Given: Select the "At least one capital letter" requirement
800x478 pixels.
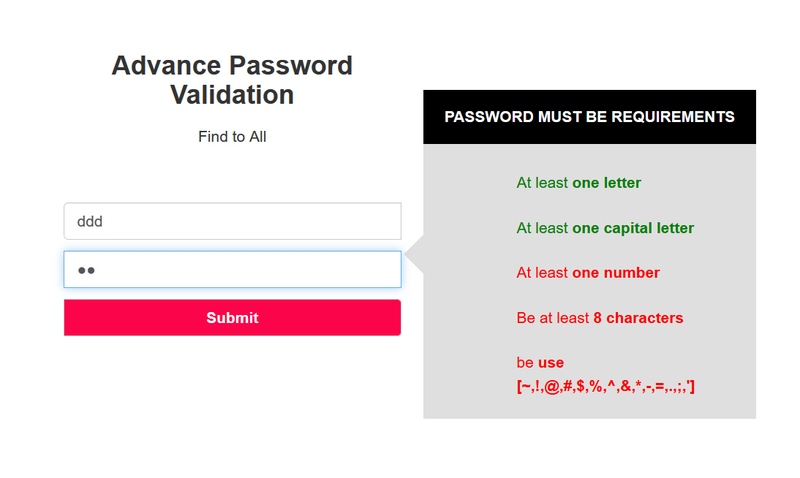Looking at the screenshot, I should click(x=604, y=228).
